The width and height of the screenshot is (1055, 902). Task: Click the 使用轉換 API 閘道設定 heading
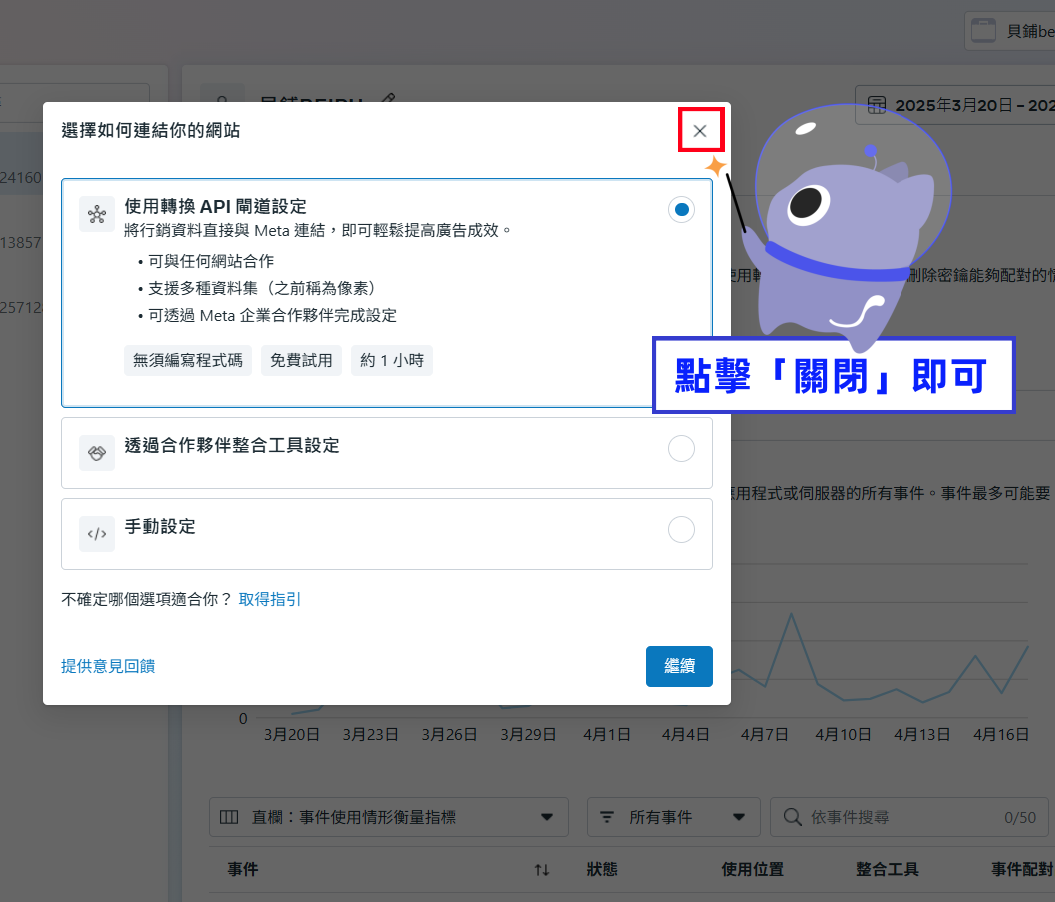click(215, 206)
